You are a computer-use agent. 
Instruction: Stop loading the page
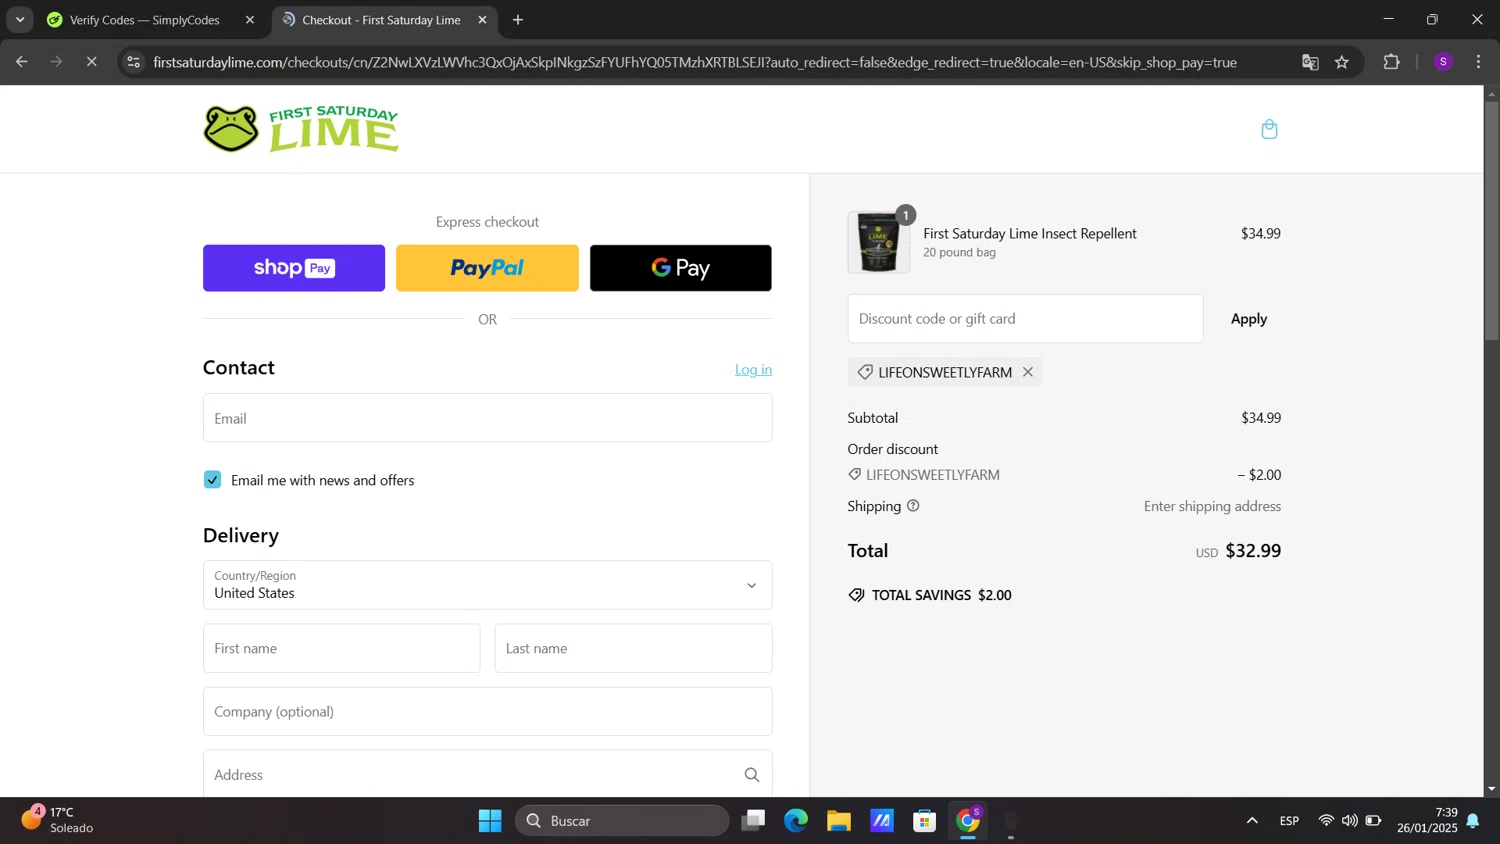pos(91,62)
